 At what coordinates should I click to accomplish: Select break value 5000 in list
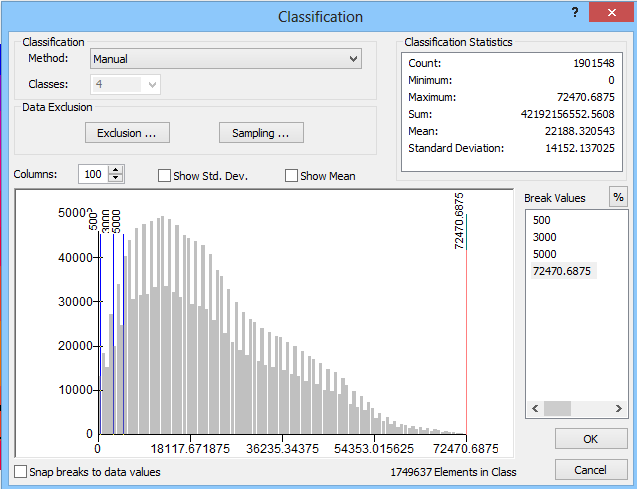pos(545,254)
